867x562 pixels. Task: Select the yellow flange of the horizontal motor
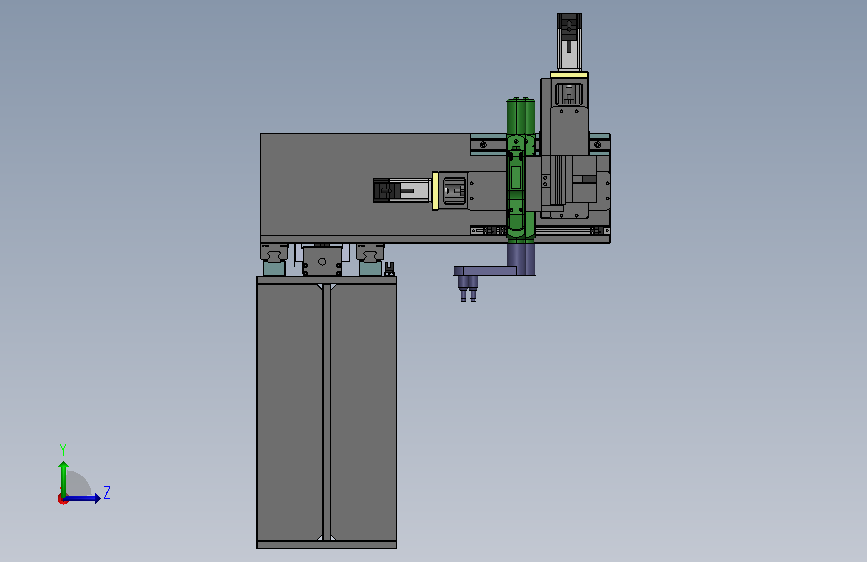click(435, 191)
